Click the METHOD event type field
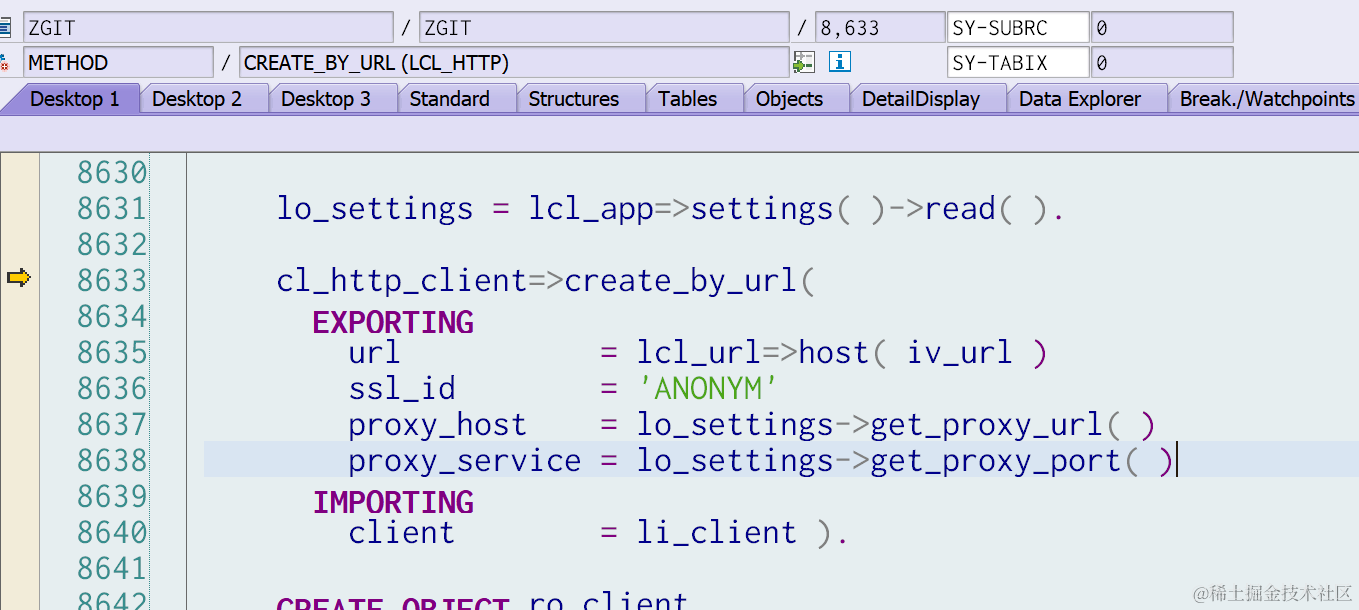This screenshot has height=610, width=1359. click(118, 63)
